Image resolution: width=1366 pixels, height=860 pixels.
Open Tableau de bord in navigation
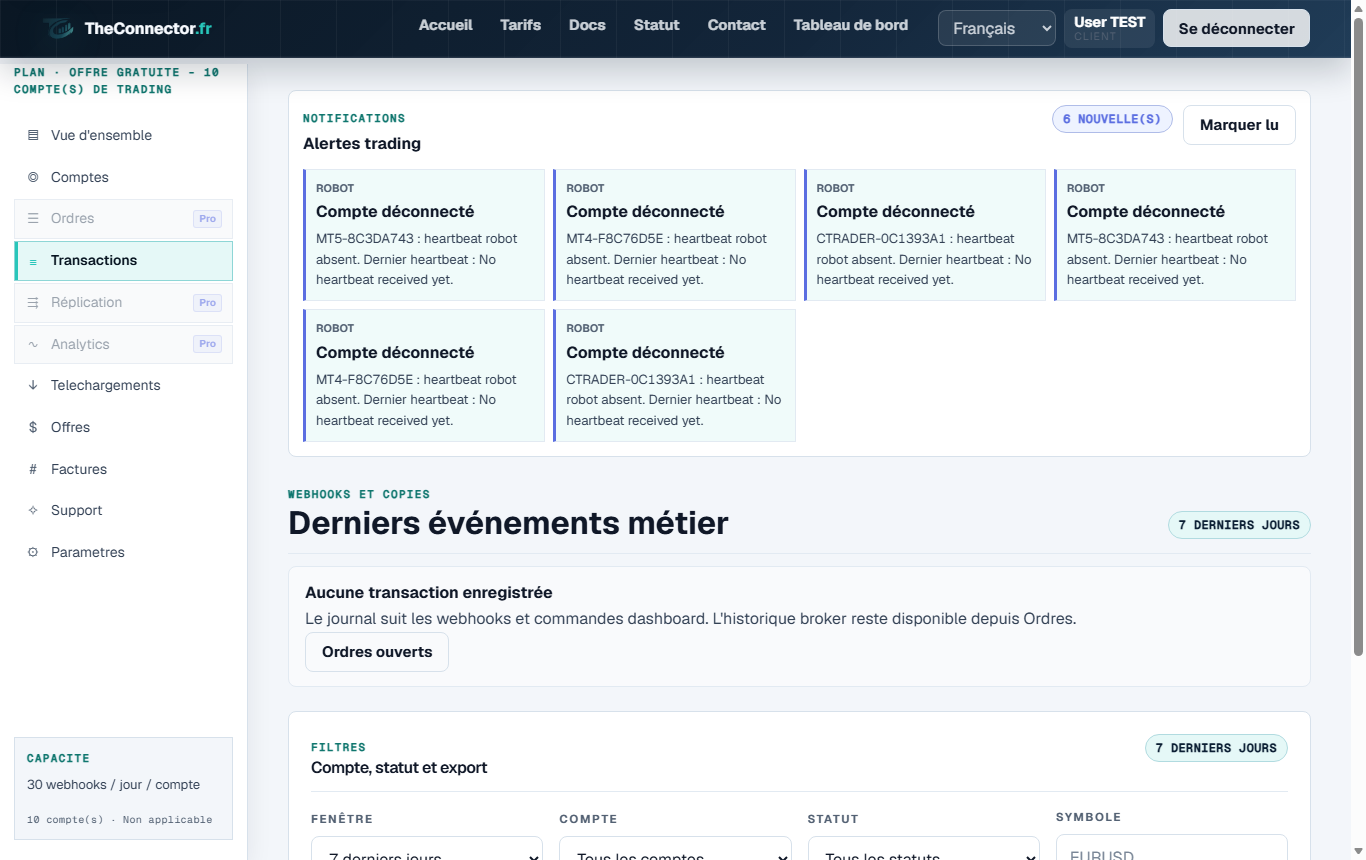click(x=851, y=25)
